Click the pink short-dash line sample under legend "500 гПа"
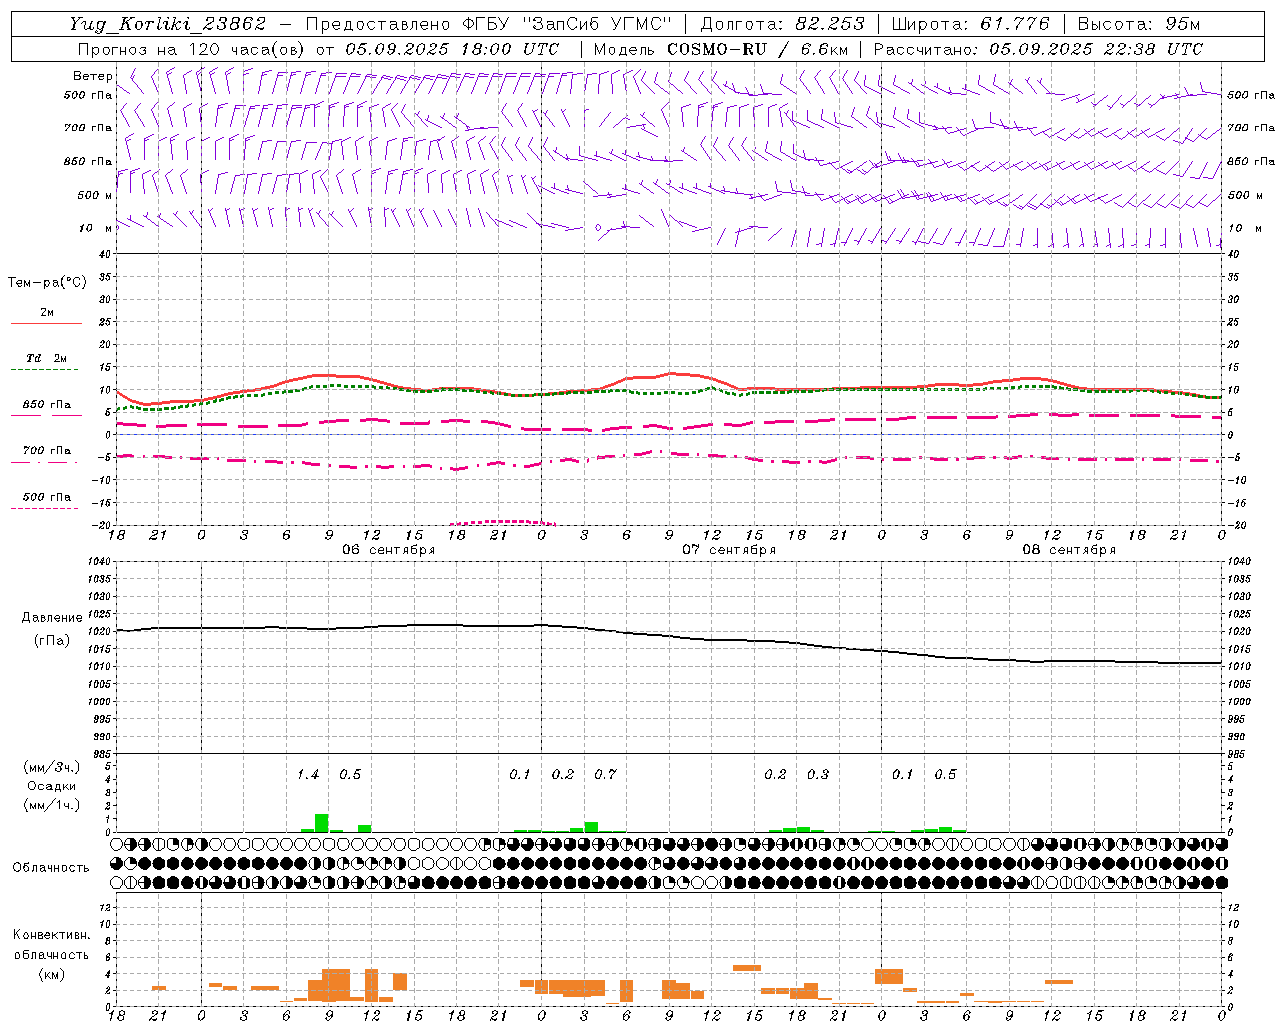This screenshot has height=1024, width=1280. (45, 509)
